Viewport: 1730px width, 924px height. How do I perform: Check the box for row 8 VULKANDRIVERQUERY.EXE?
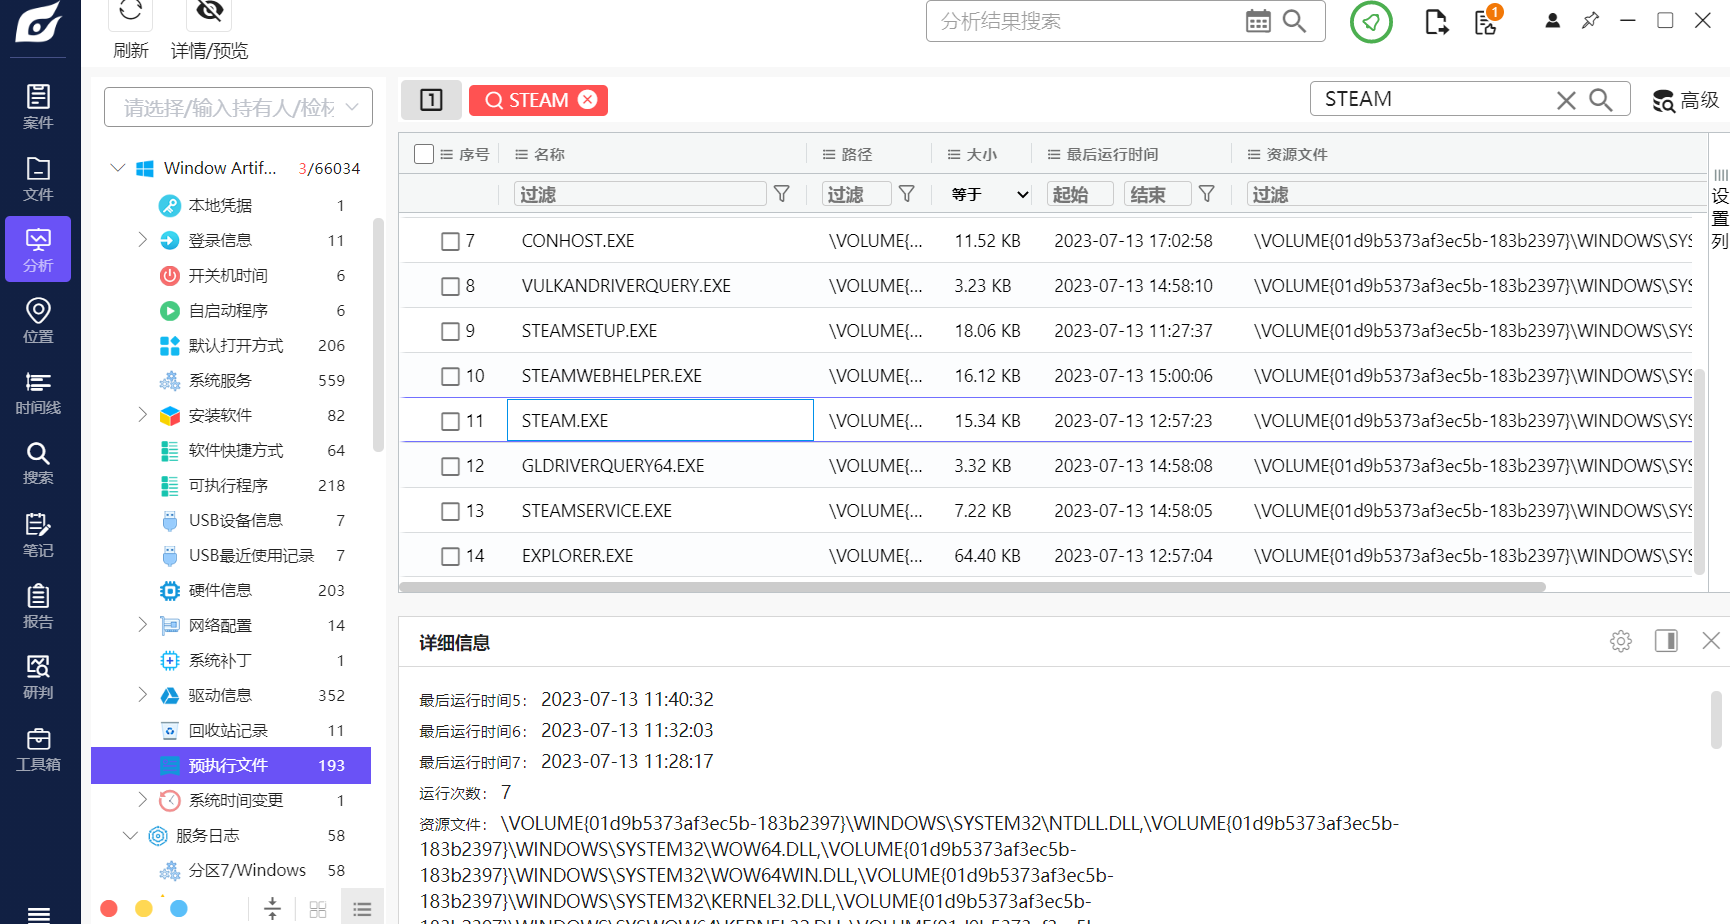pyautogui.click(x=451, y=286)
